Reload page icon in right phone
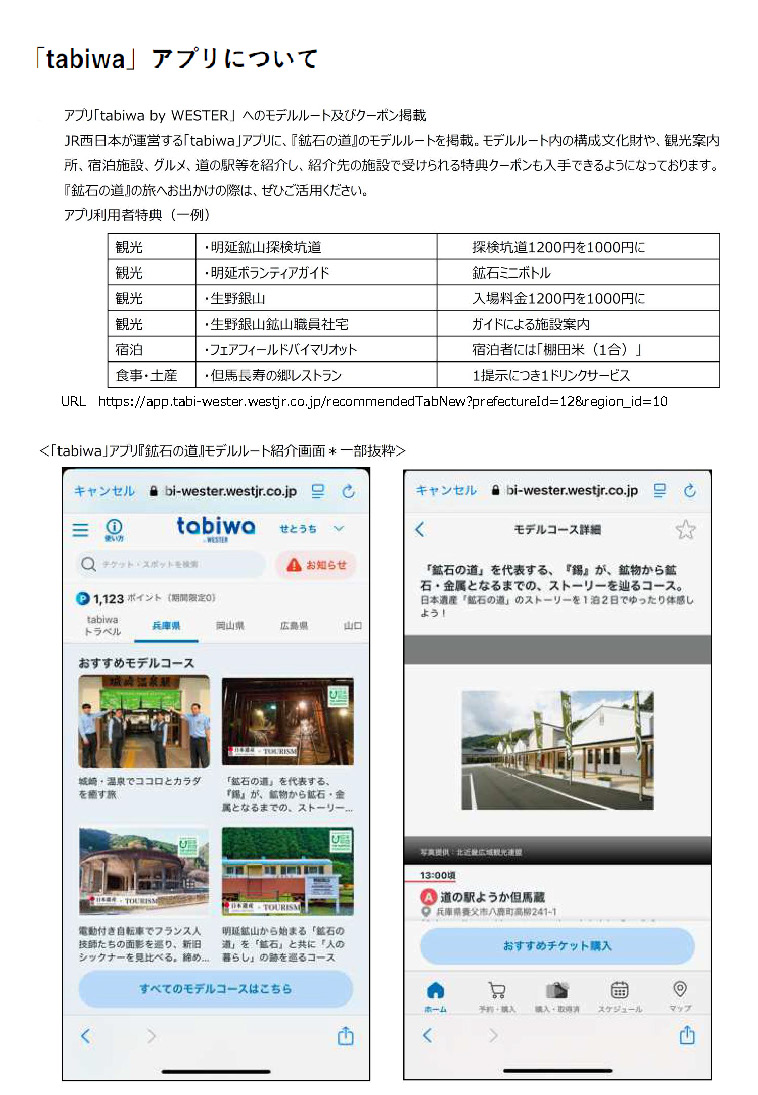This screenshot has width=758, height=1095. click(x=690, y=490)
